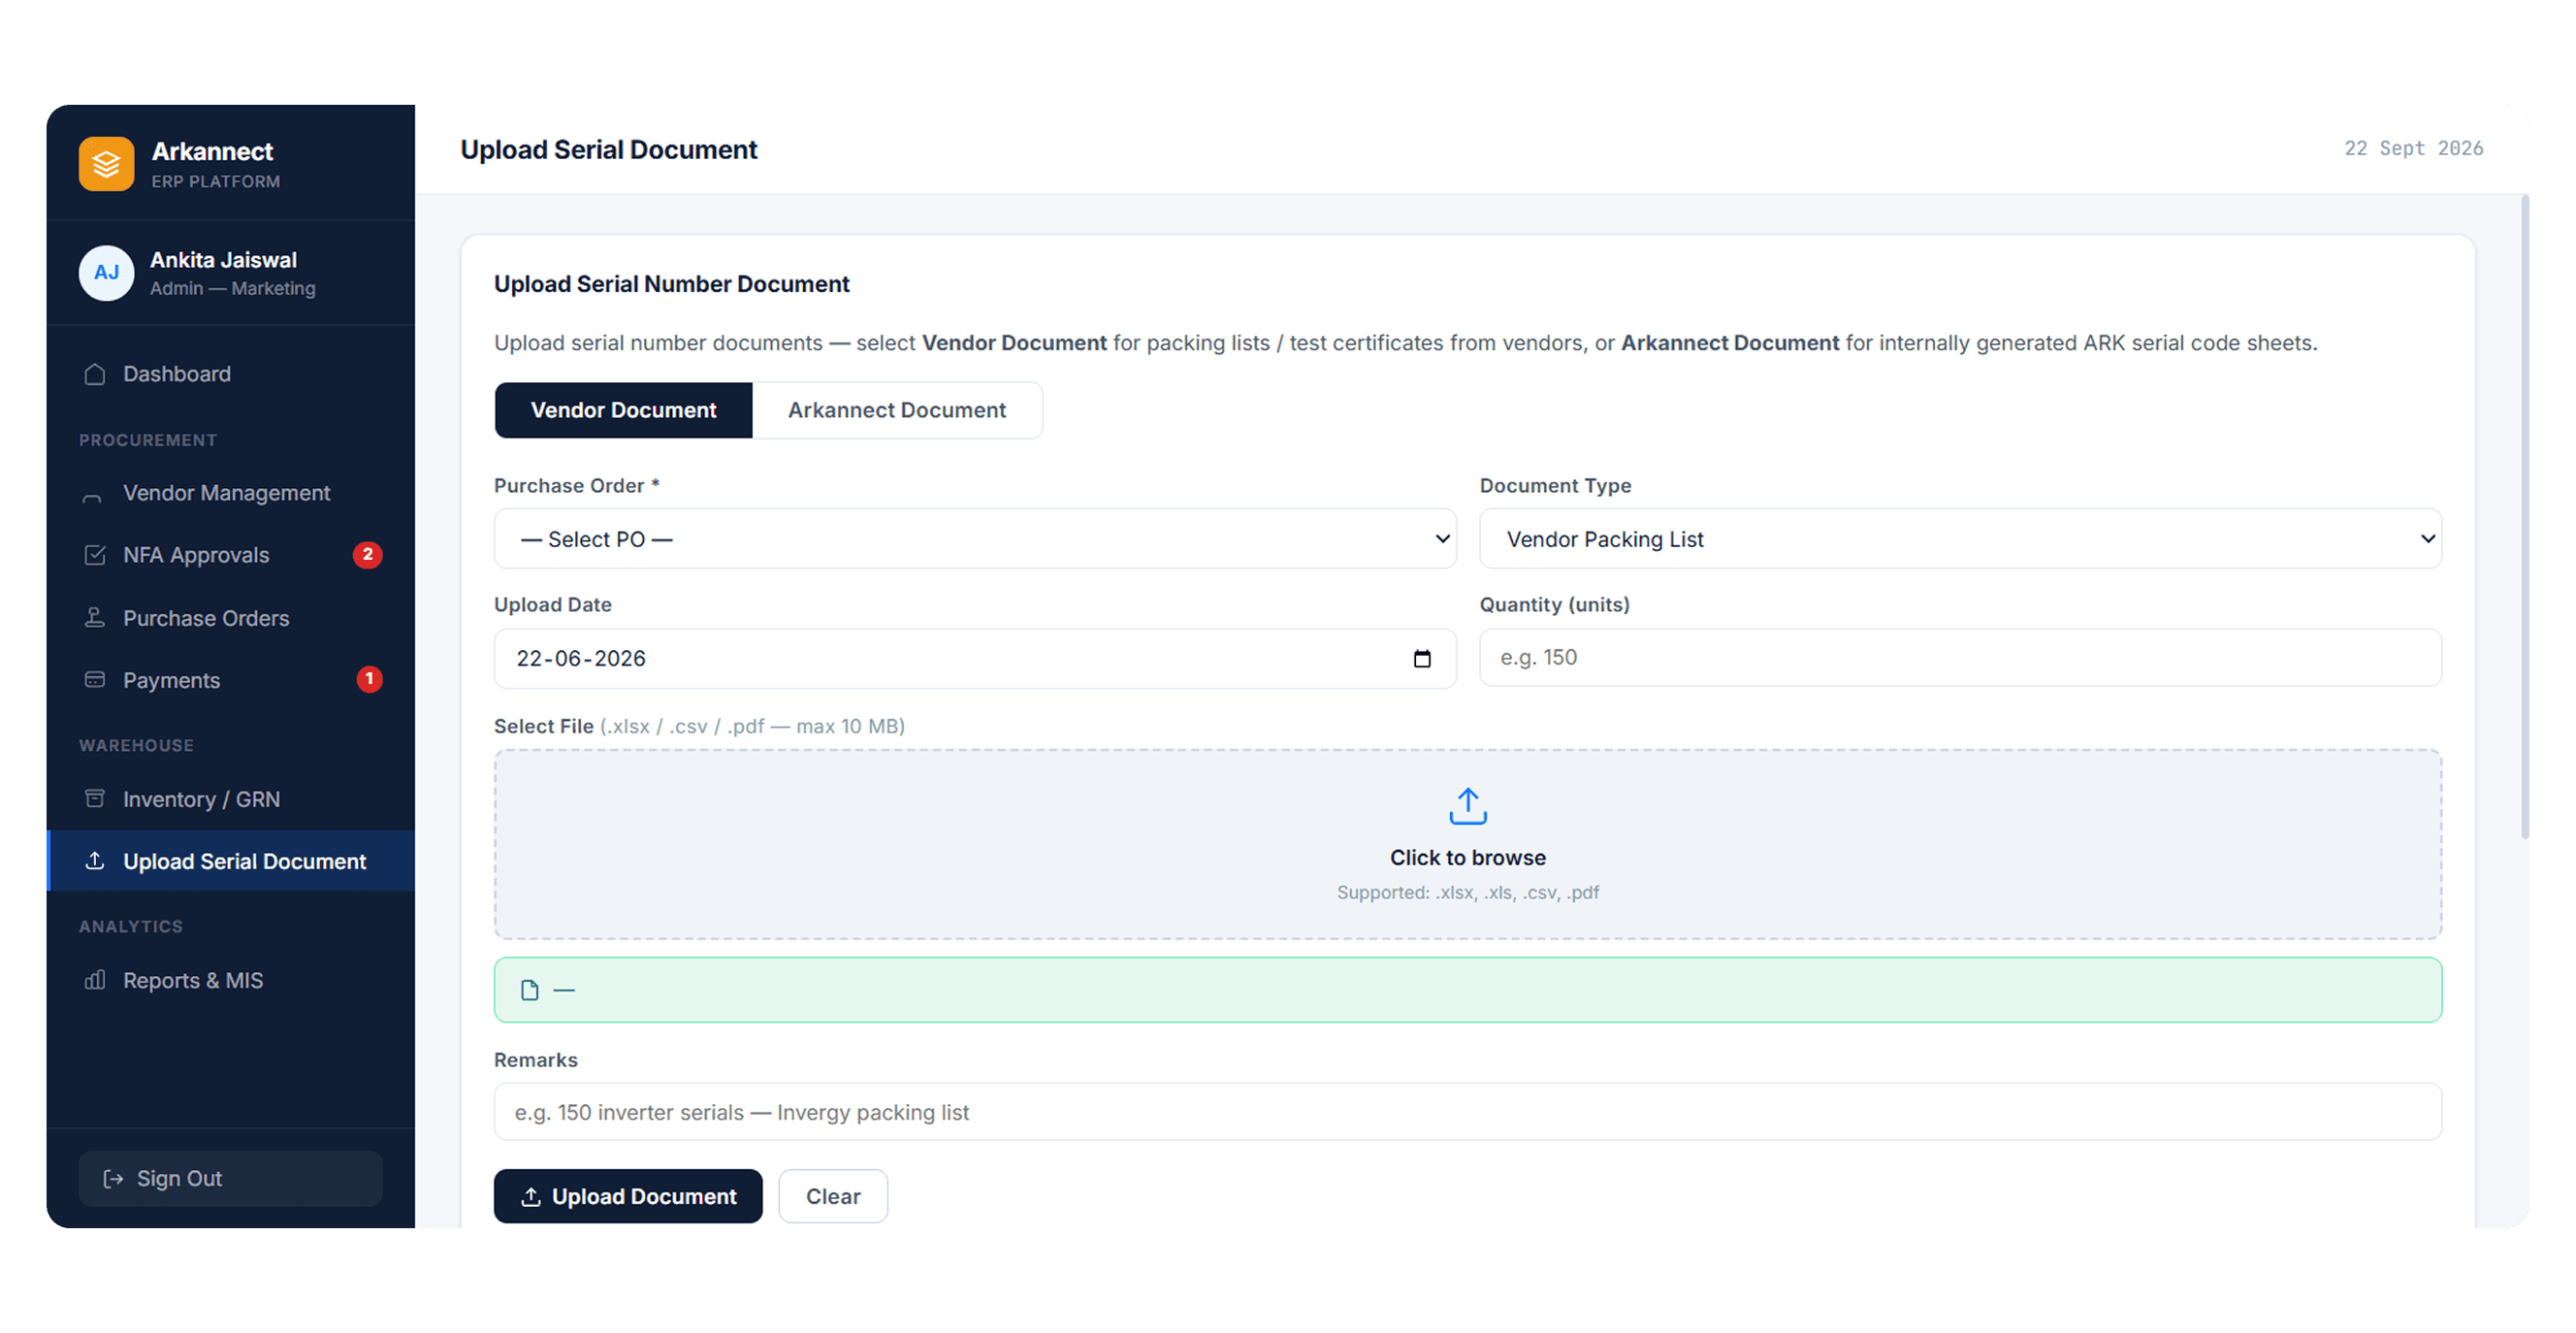The image size is (2576, 1333).
Task: Go to Vendor Management page
Action: point(231,494)
